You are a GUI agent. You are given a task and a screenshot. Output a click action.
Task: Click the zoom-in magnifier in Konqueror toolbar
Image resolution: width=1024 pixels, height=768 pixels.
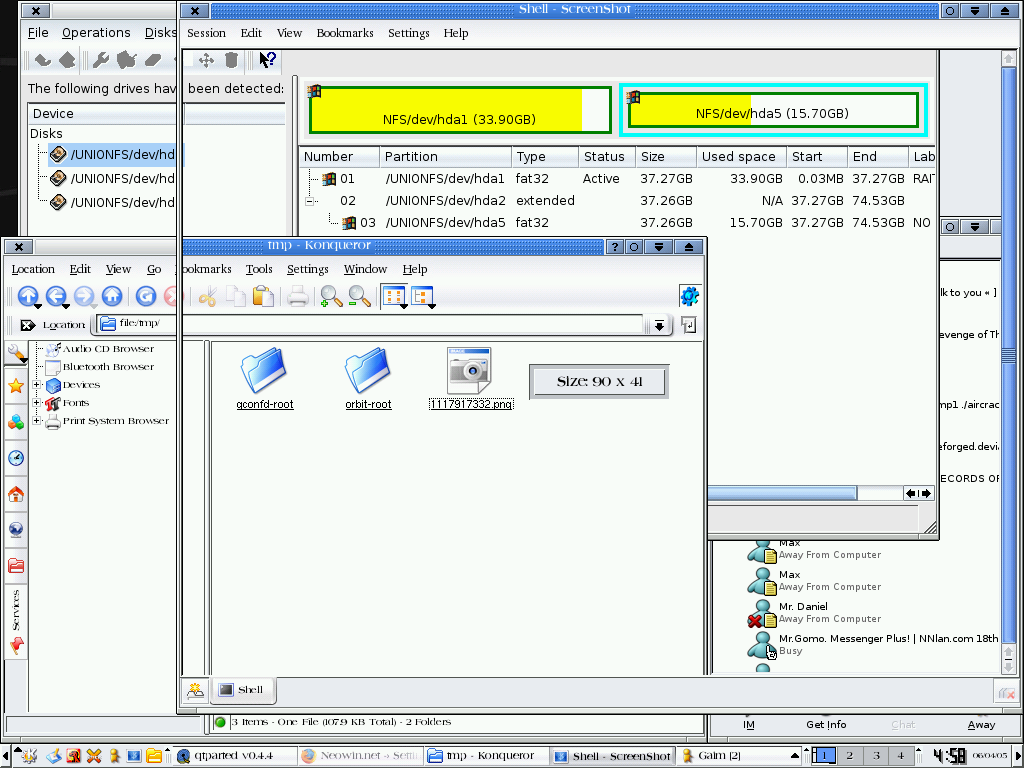330,297
